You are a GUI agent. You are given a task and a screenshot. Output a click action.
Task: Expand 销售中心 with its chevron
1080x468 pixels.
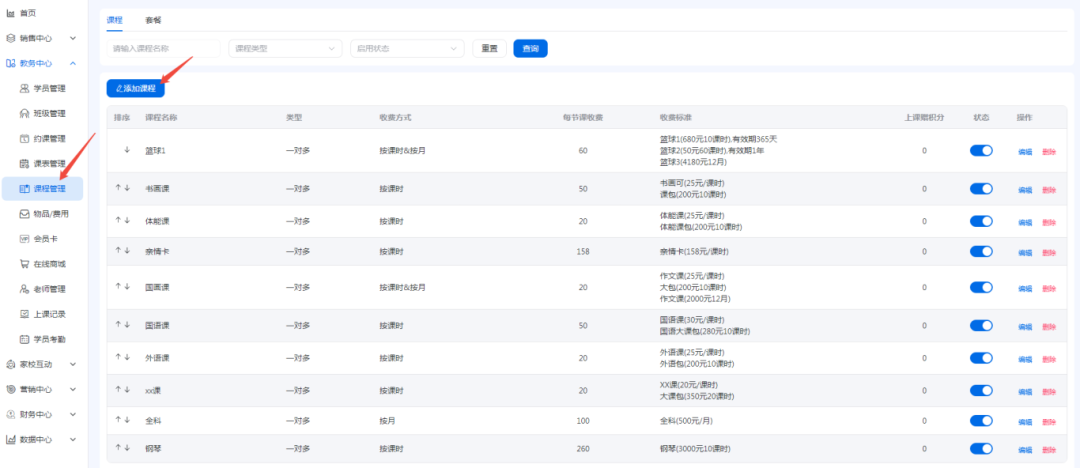(73, 39)
